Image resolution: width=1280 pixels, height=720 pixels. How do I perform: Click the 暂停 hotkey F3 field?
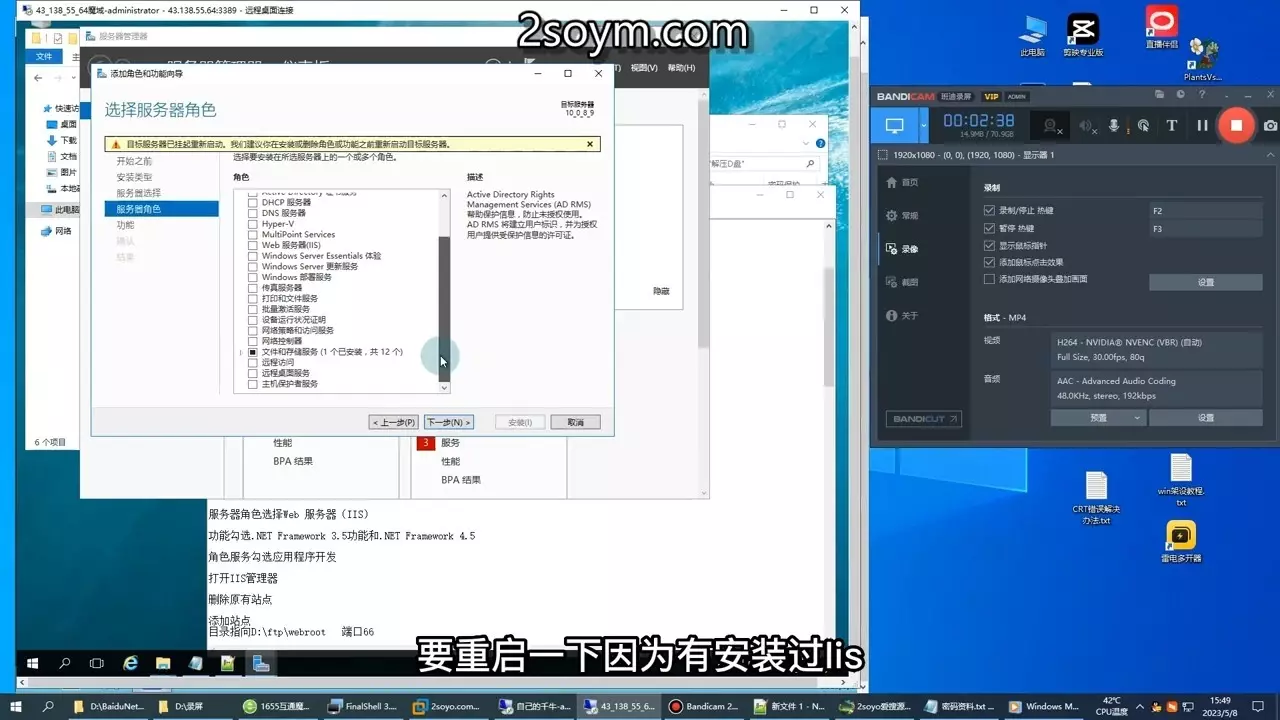click(1206, 229)
